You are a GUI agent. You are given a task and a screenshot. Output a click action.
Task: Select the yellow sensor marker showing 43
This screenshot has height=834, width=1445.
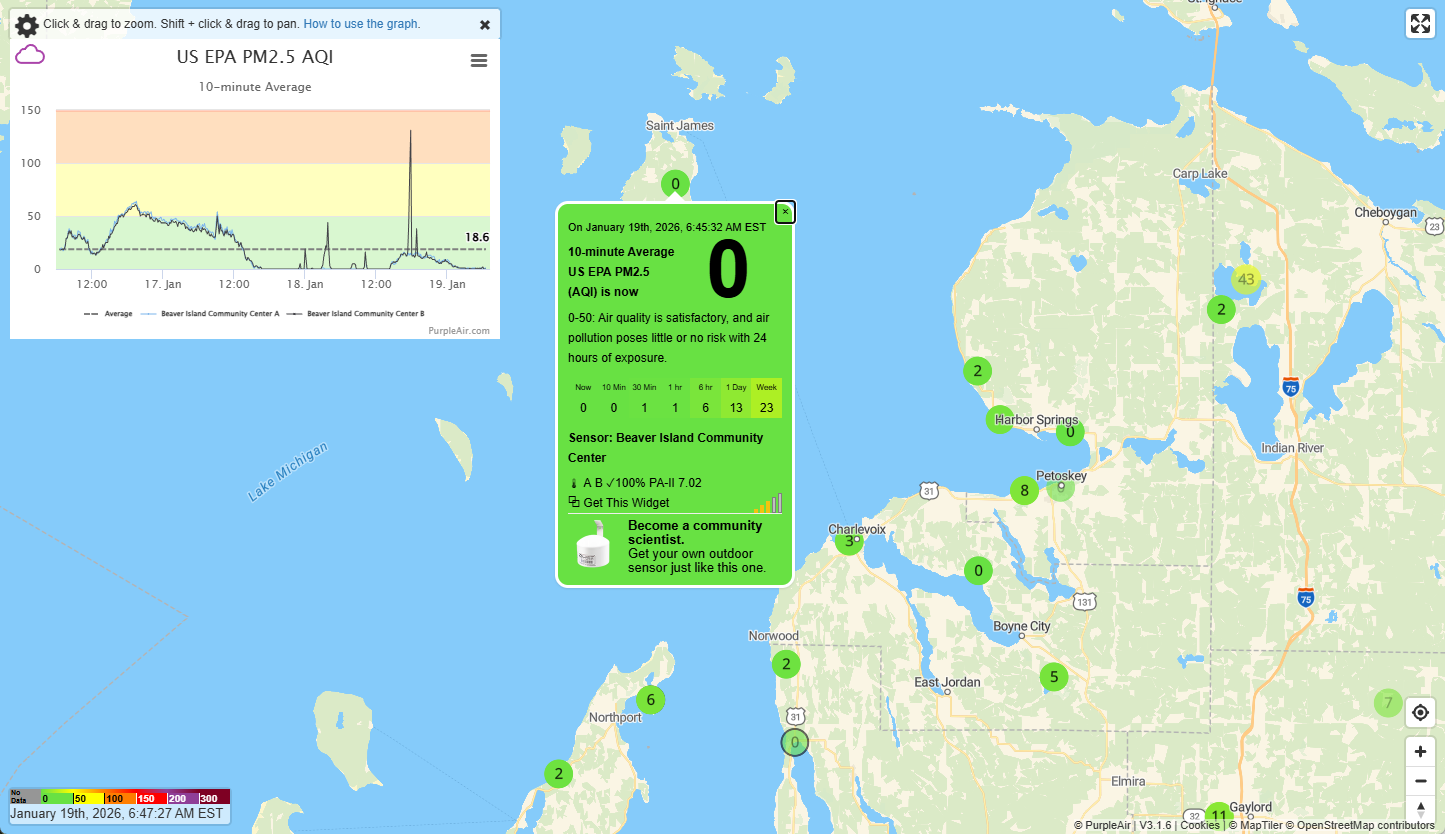point(1245,279)
